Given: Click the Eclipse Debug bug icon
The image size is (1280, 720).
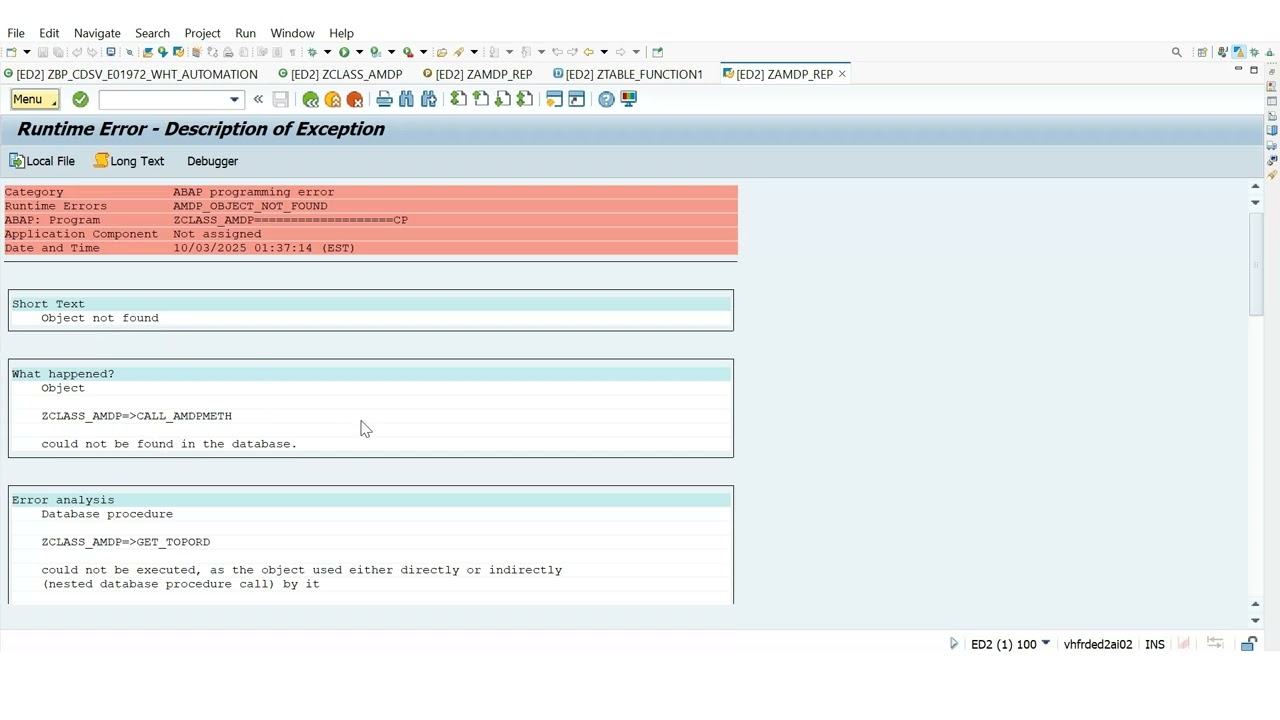Looking at the screenshot, I should 312,52.
